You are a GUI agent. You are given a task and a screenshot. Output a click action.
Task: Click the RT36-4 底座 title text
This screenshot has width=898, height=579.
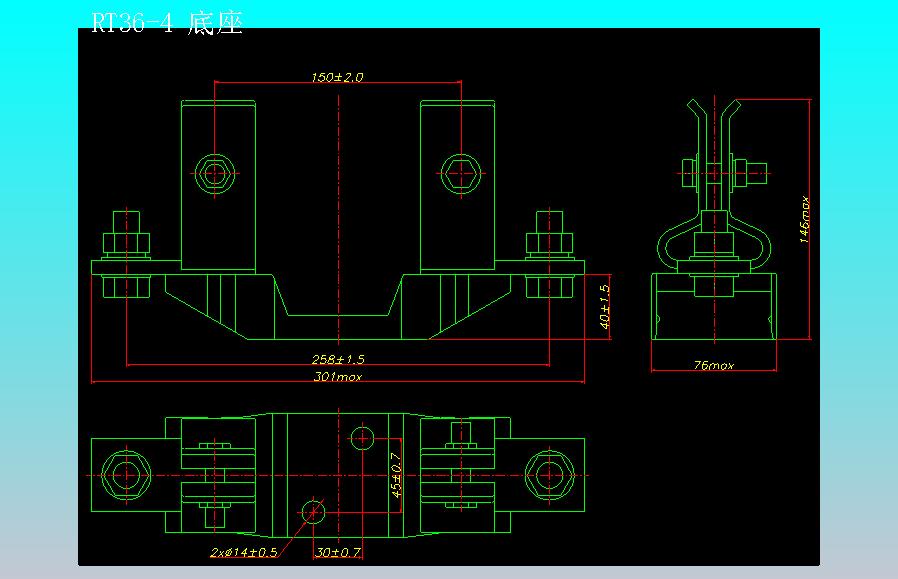[167, 23]
